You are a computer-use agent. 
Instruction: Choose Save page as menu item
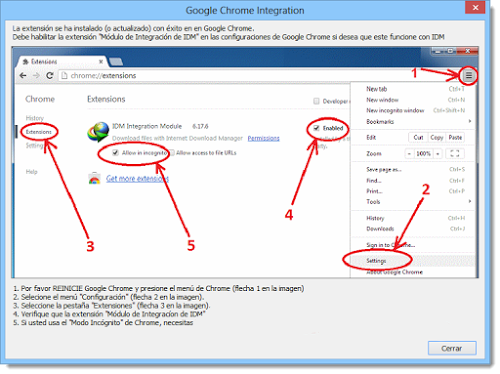(413, 169)
